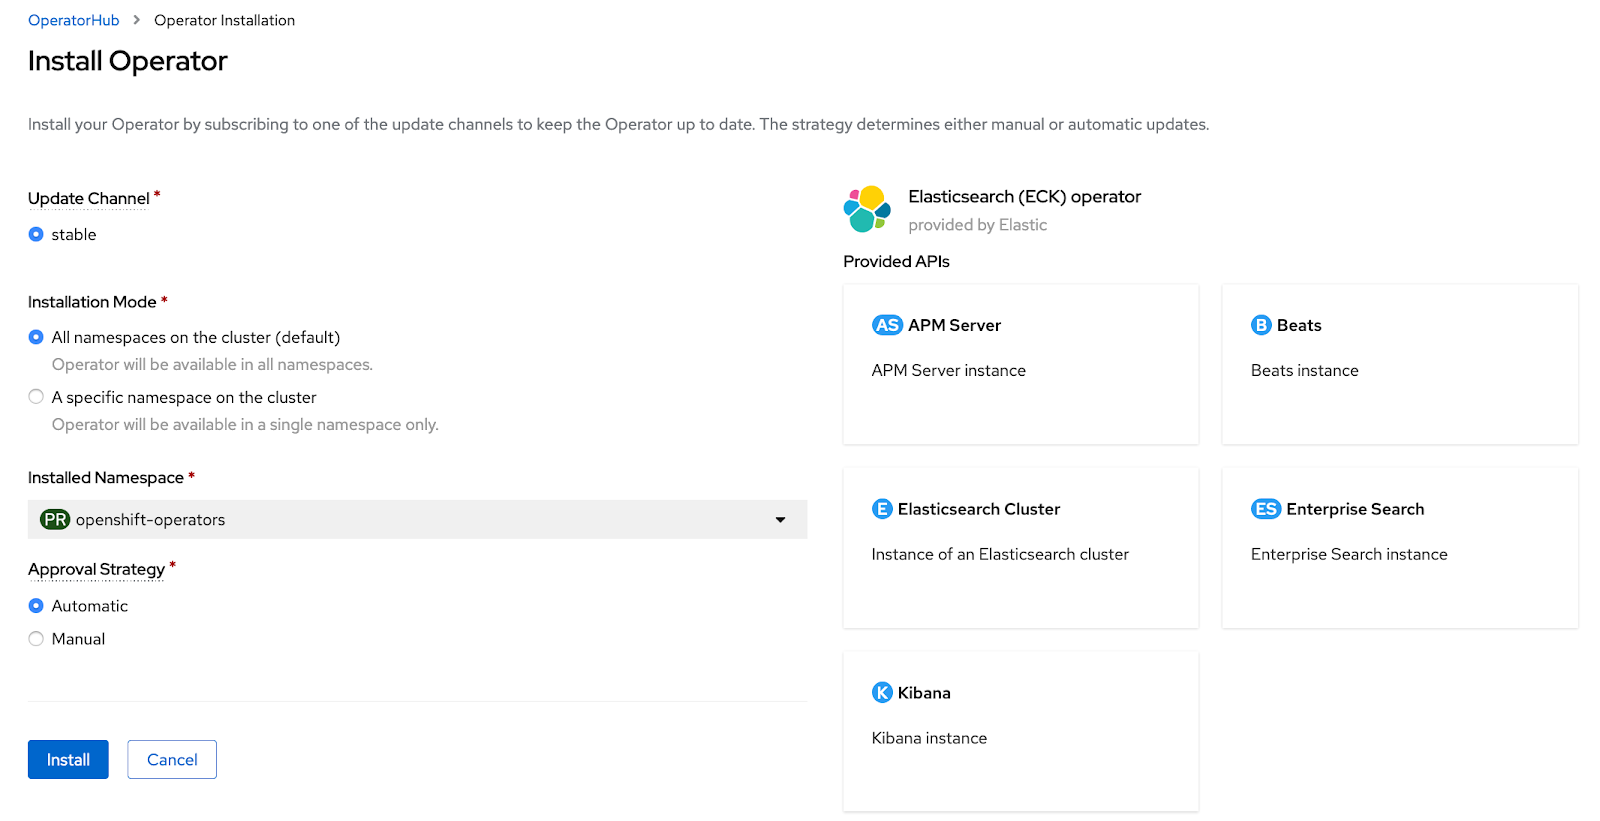Click the namespace dropdown caret arrow
The height and width of the screenshot is (821, 1600).
(780, 520)
